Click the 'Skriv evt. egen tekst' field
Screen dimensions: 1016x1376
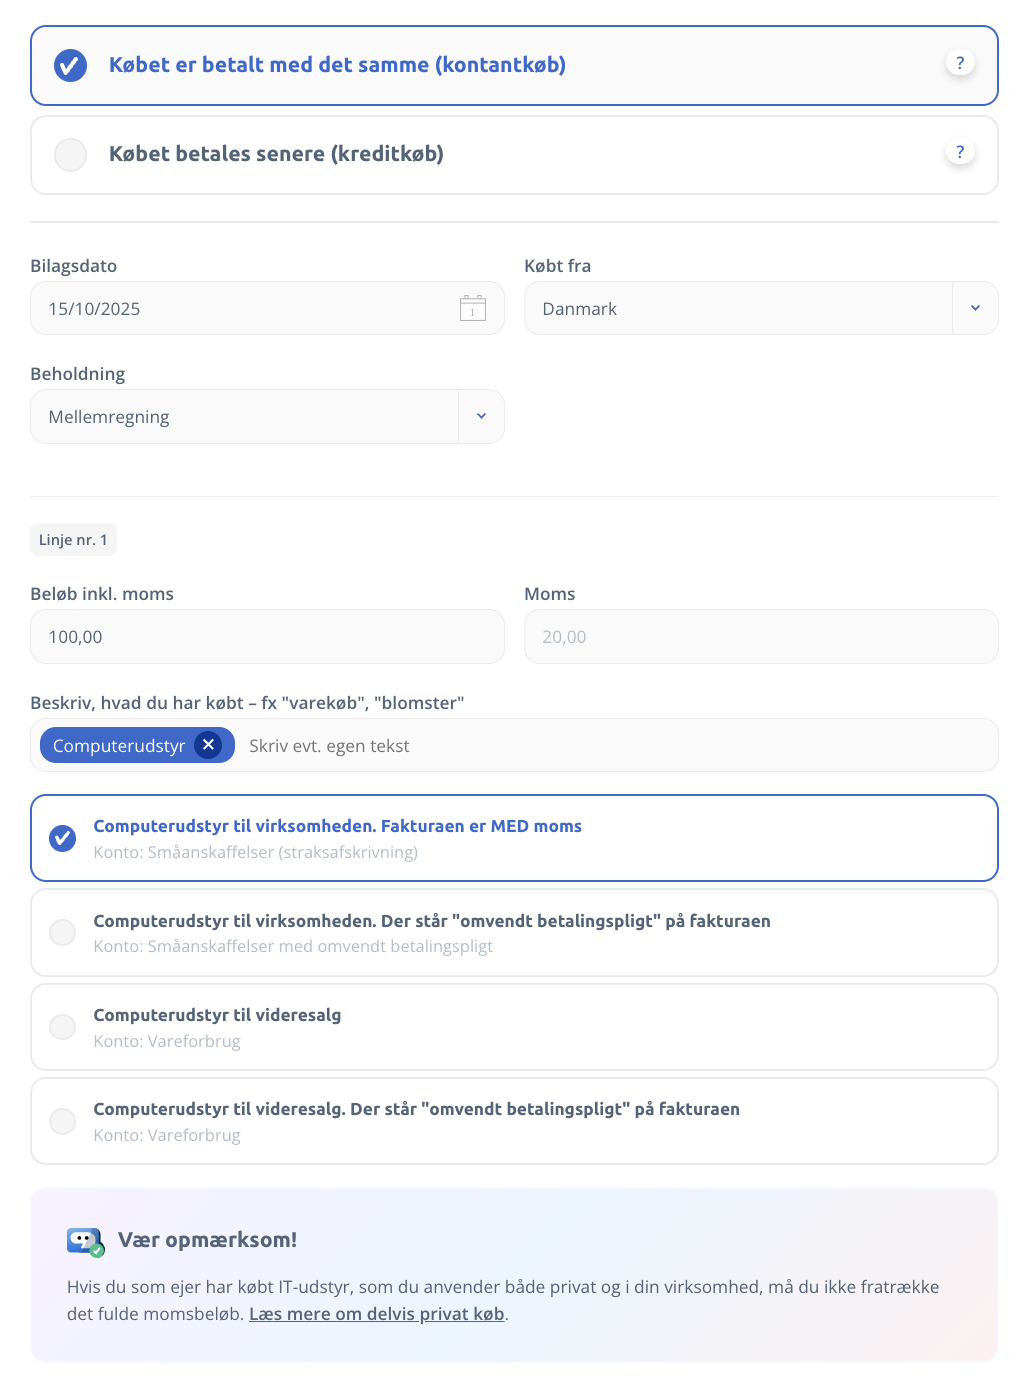pos(600,746)
